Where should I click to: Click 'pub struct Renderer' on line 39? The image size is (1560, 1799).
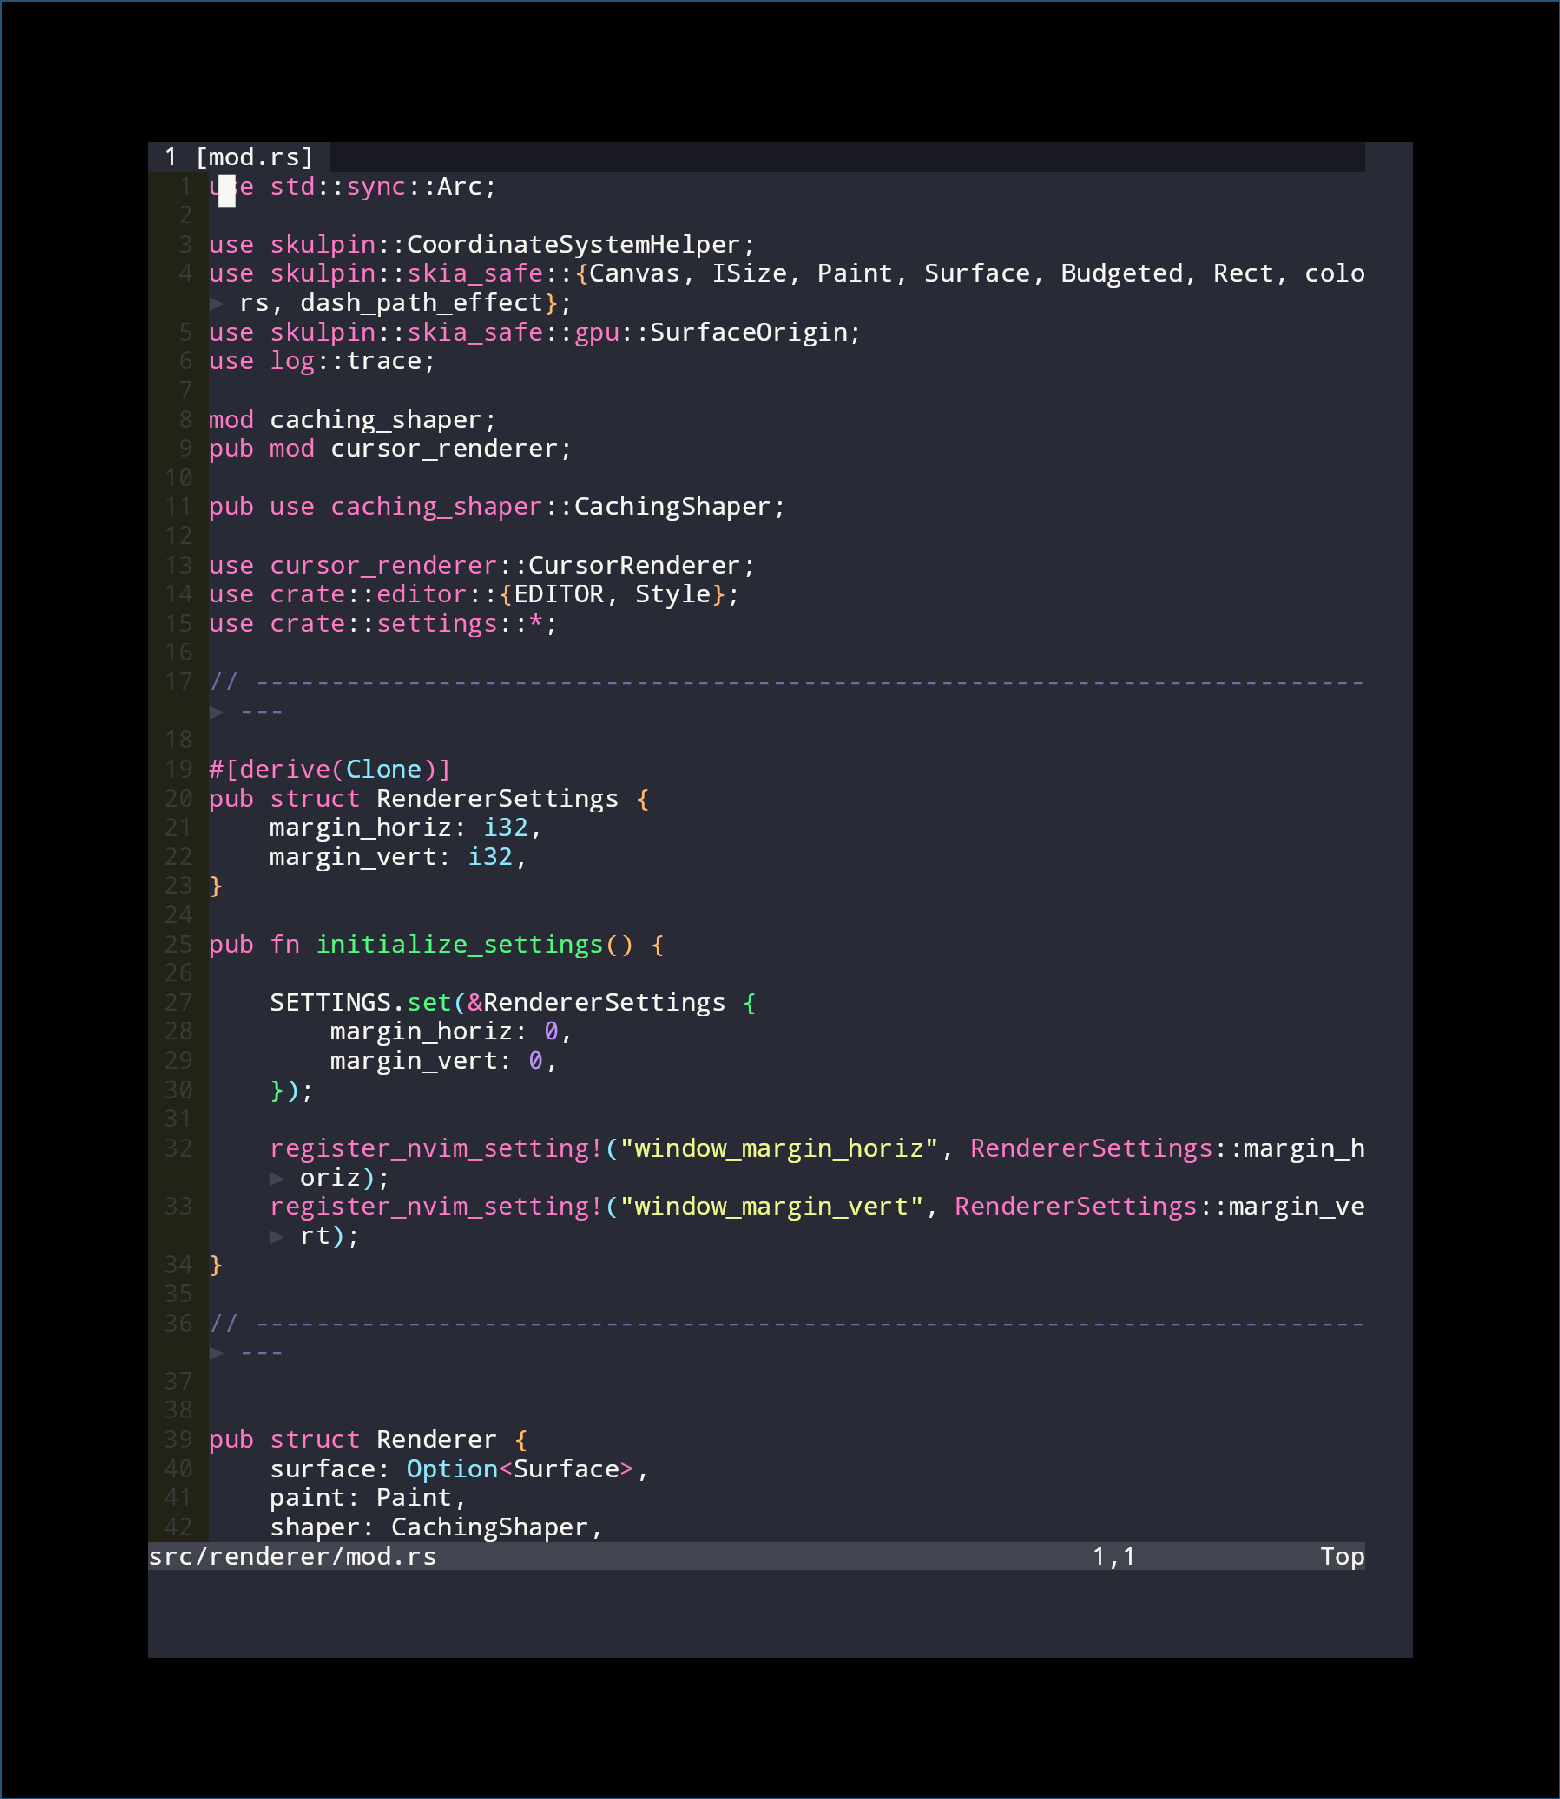coord(353,1440)
